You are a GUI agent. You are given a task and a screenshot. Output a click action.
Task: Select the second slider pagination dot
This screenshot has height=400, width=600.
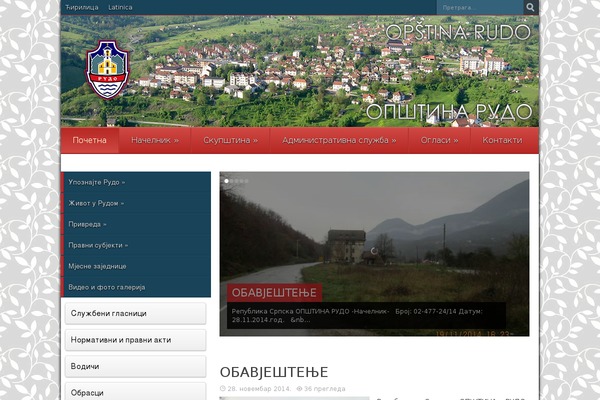tap(232, 181)
